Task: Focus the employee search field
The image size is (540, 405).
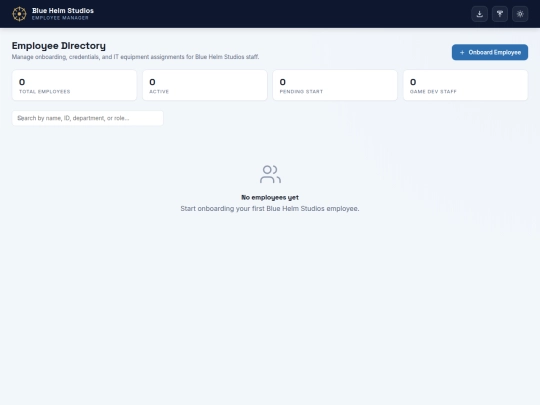Action: (87, 118)
